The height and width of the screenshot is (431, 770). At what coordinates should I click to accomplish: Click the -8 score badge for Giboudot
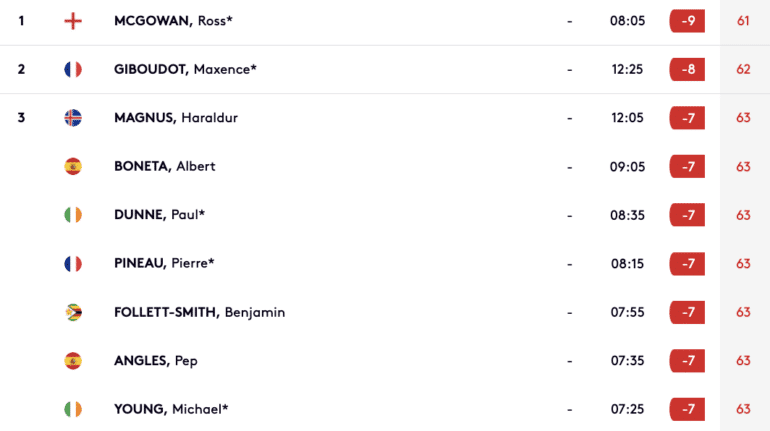tap(687, 69)
